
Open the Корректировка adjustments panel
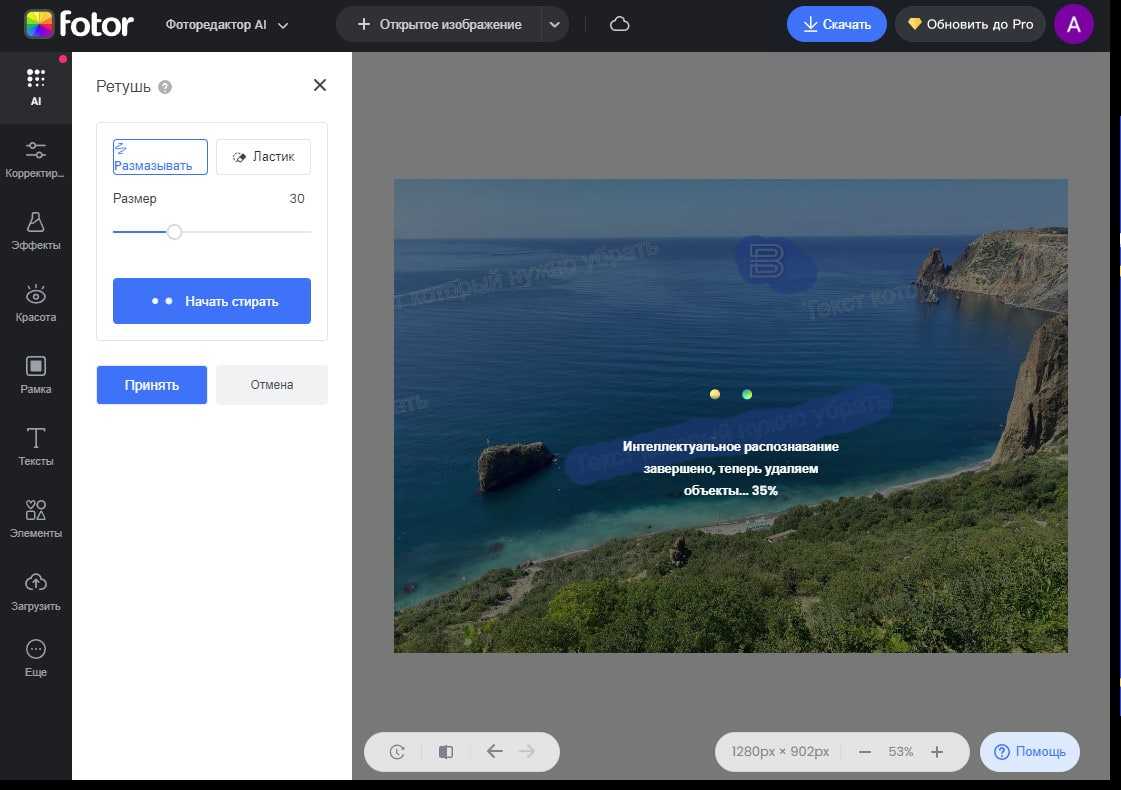click(36, 159)
